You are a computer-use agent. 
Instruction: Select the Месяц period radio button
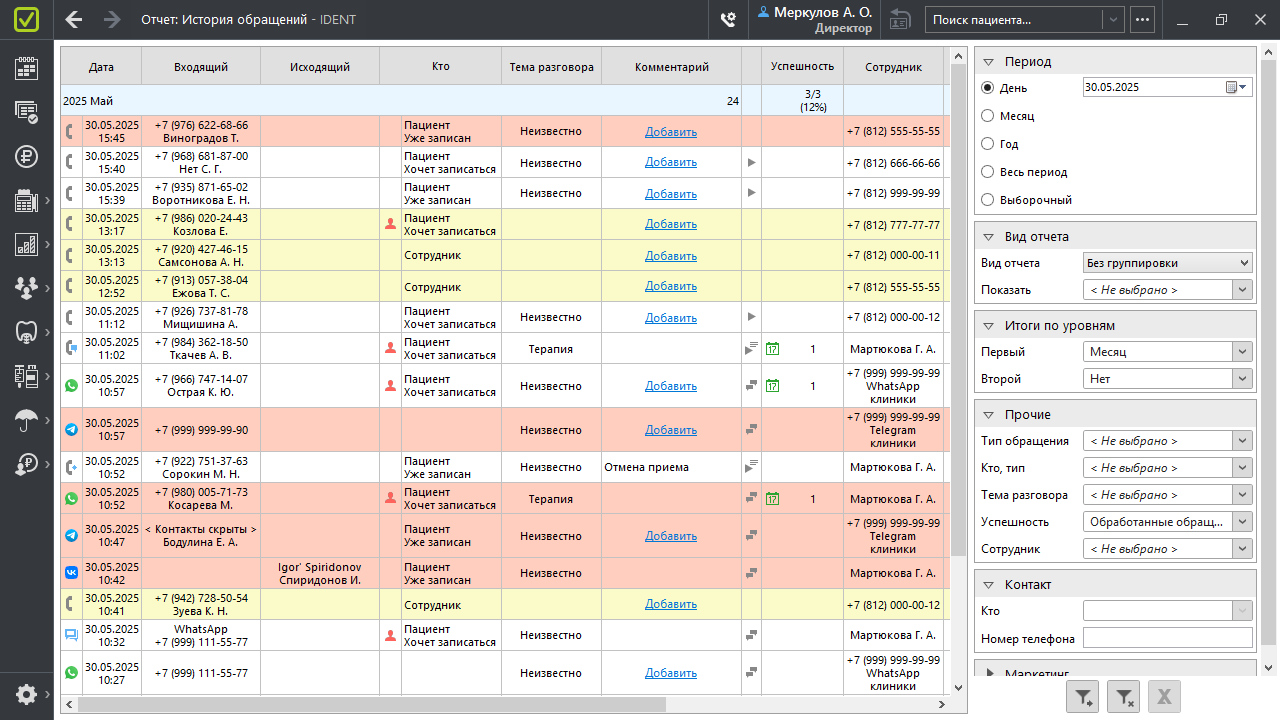pos(988,116)
